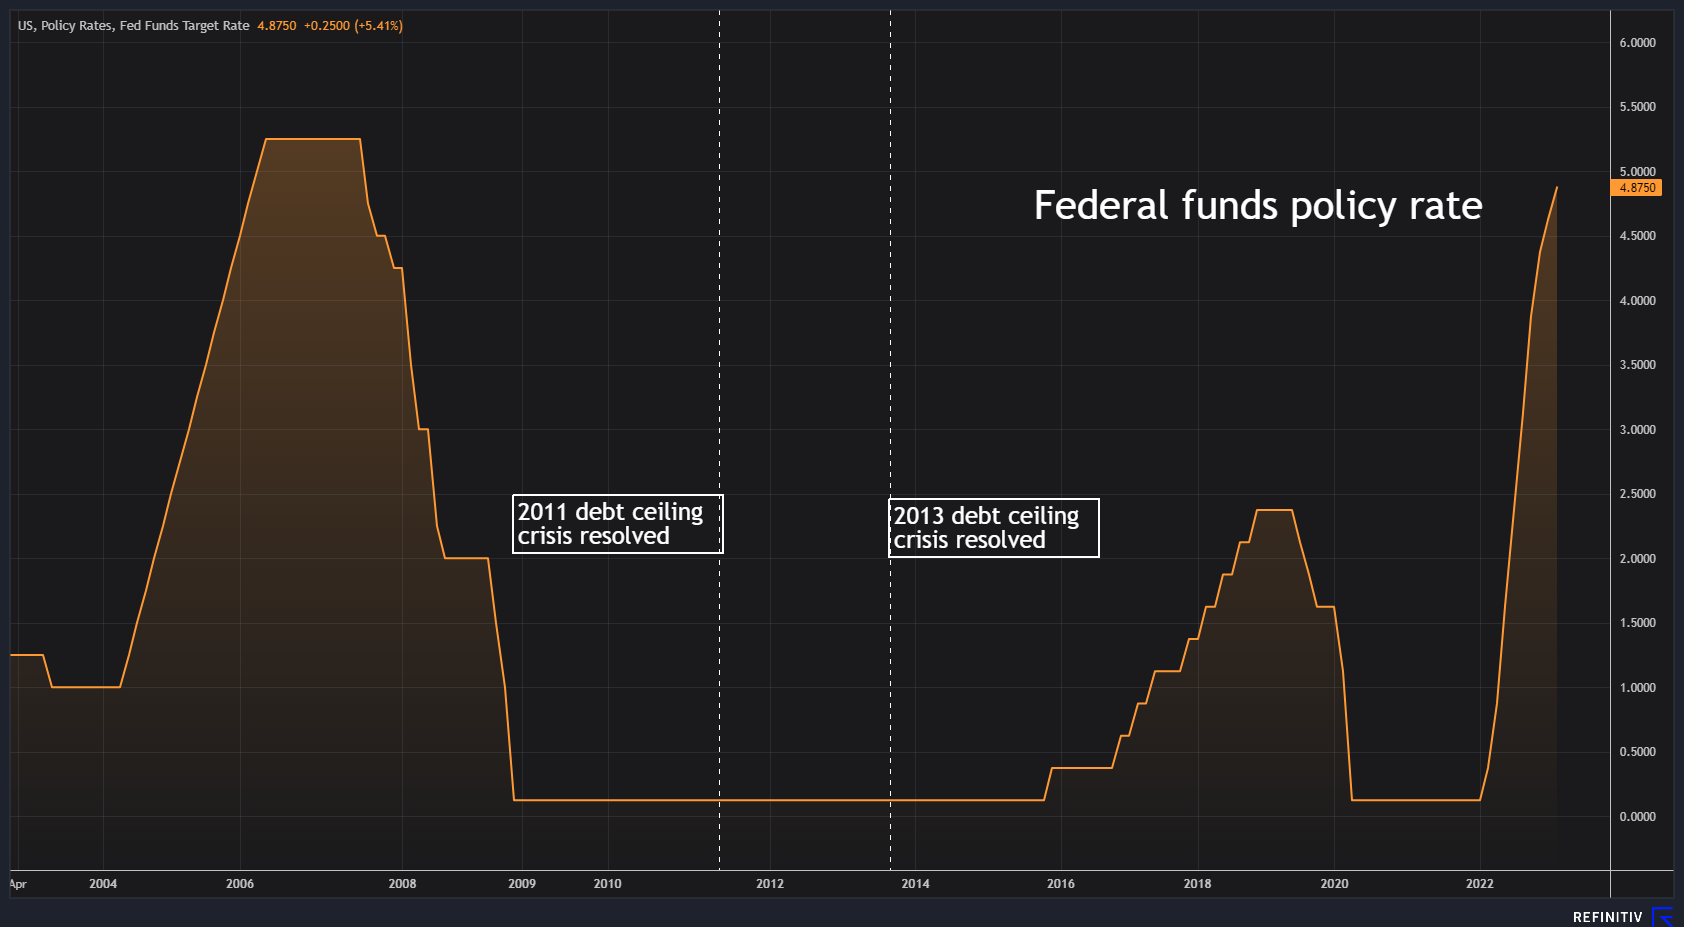Click the orange 4.8750 price label on the axis
1684x927 pixels.
click(x=1637, y=188)
